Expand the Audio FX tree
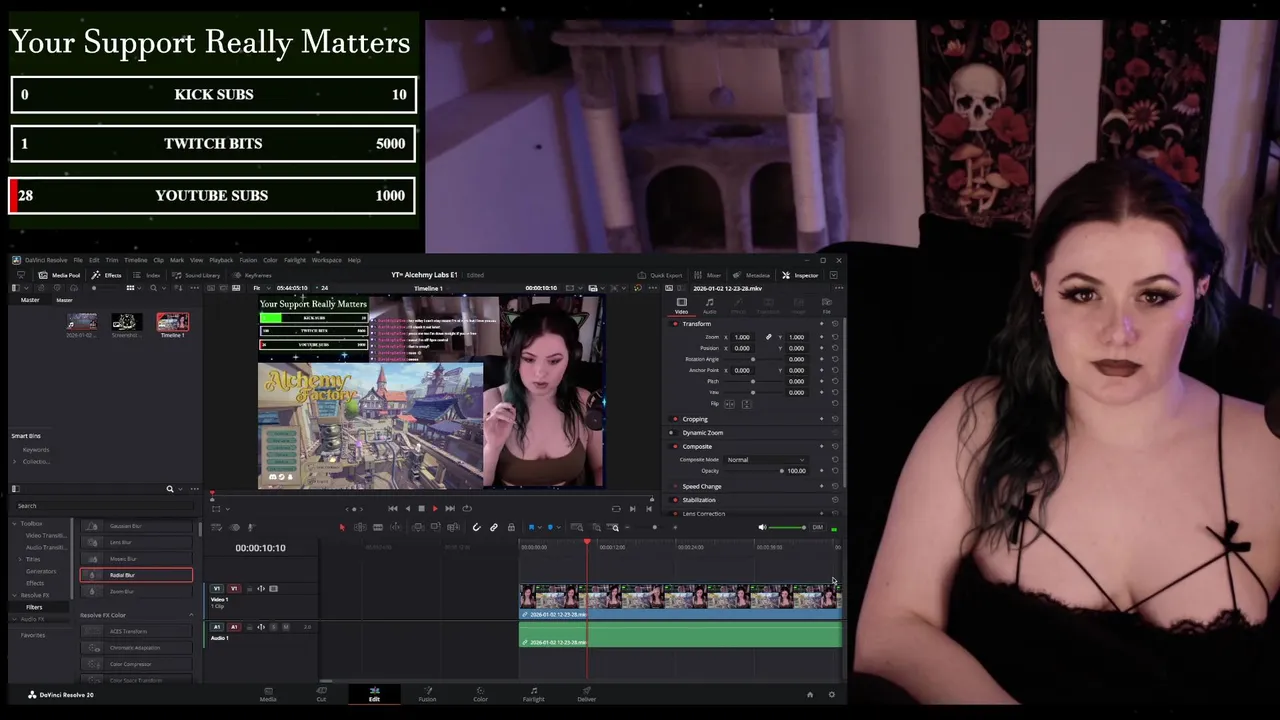 (15, 619)
